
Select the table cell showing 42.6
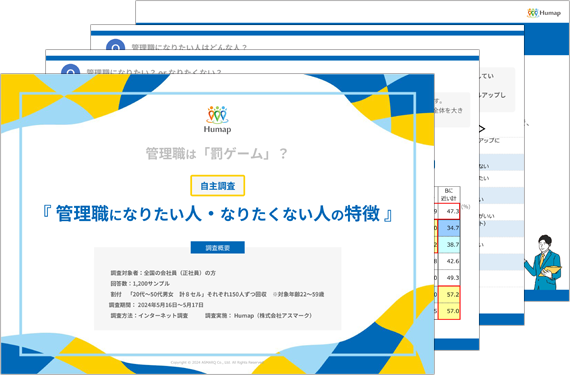tap(449, 261)
